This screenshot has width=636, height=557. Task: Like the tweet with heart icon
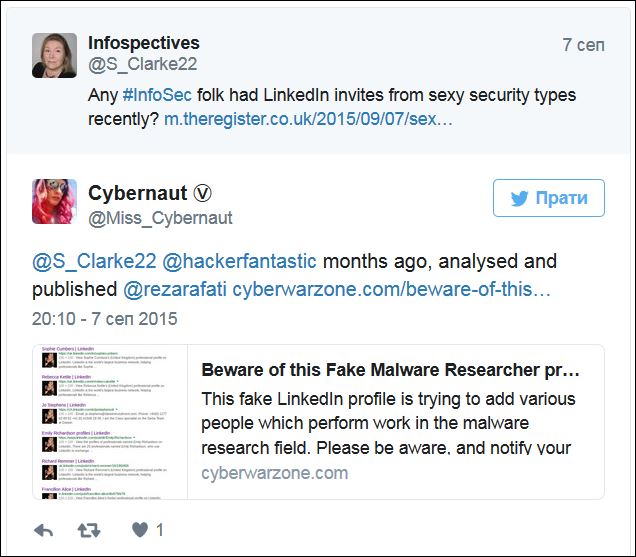[x=141, y=529]
